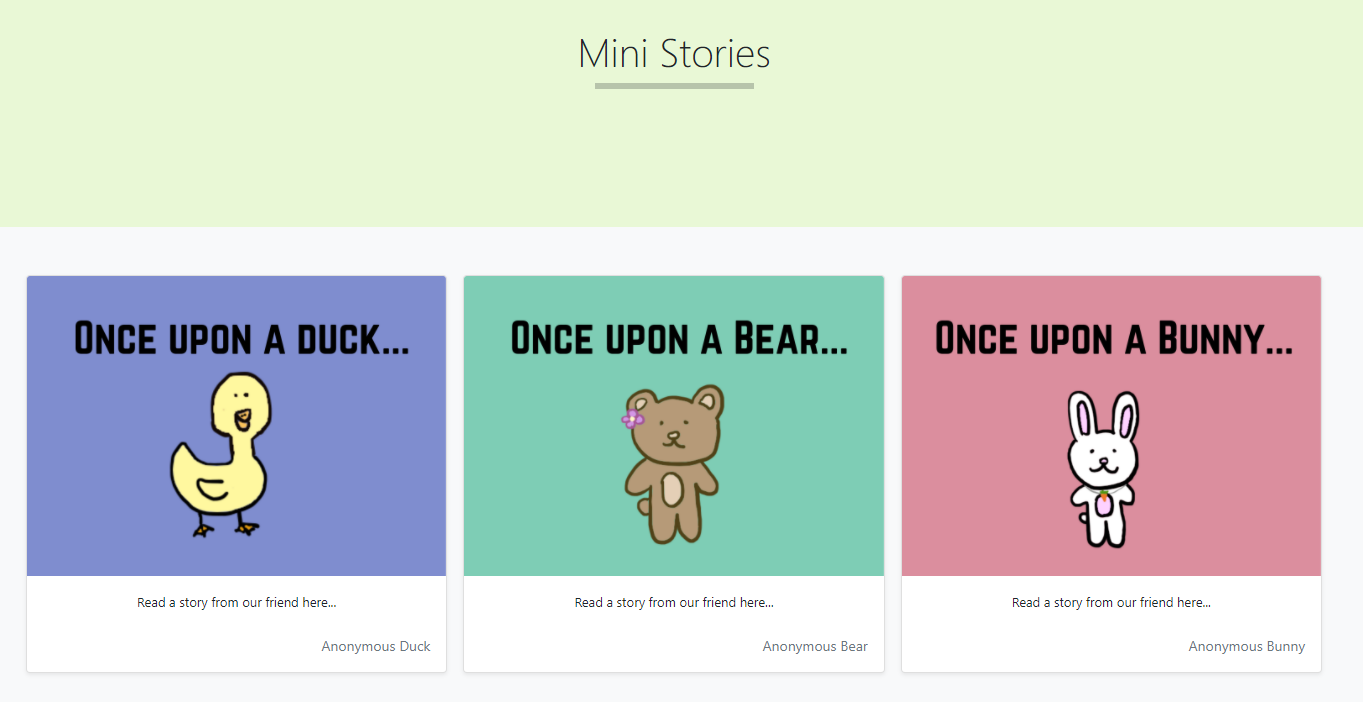
Task: Click the white bunny illustration
Action: [x=1102, y=469]
